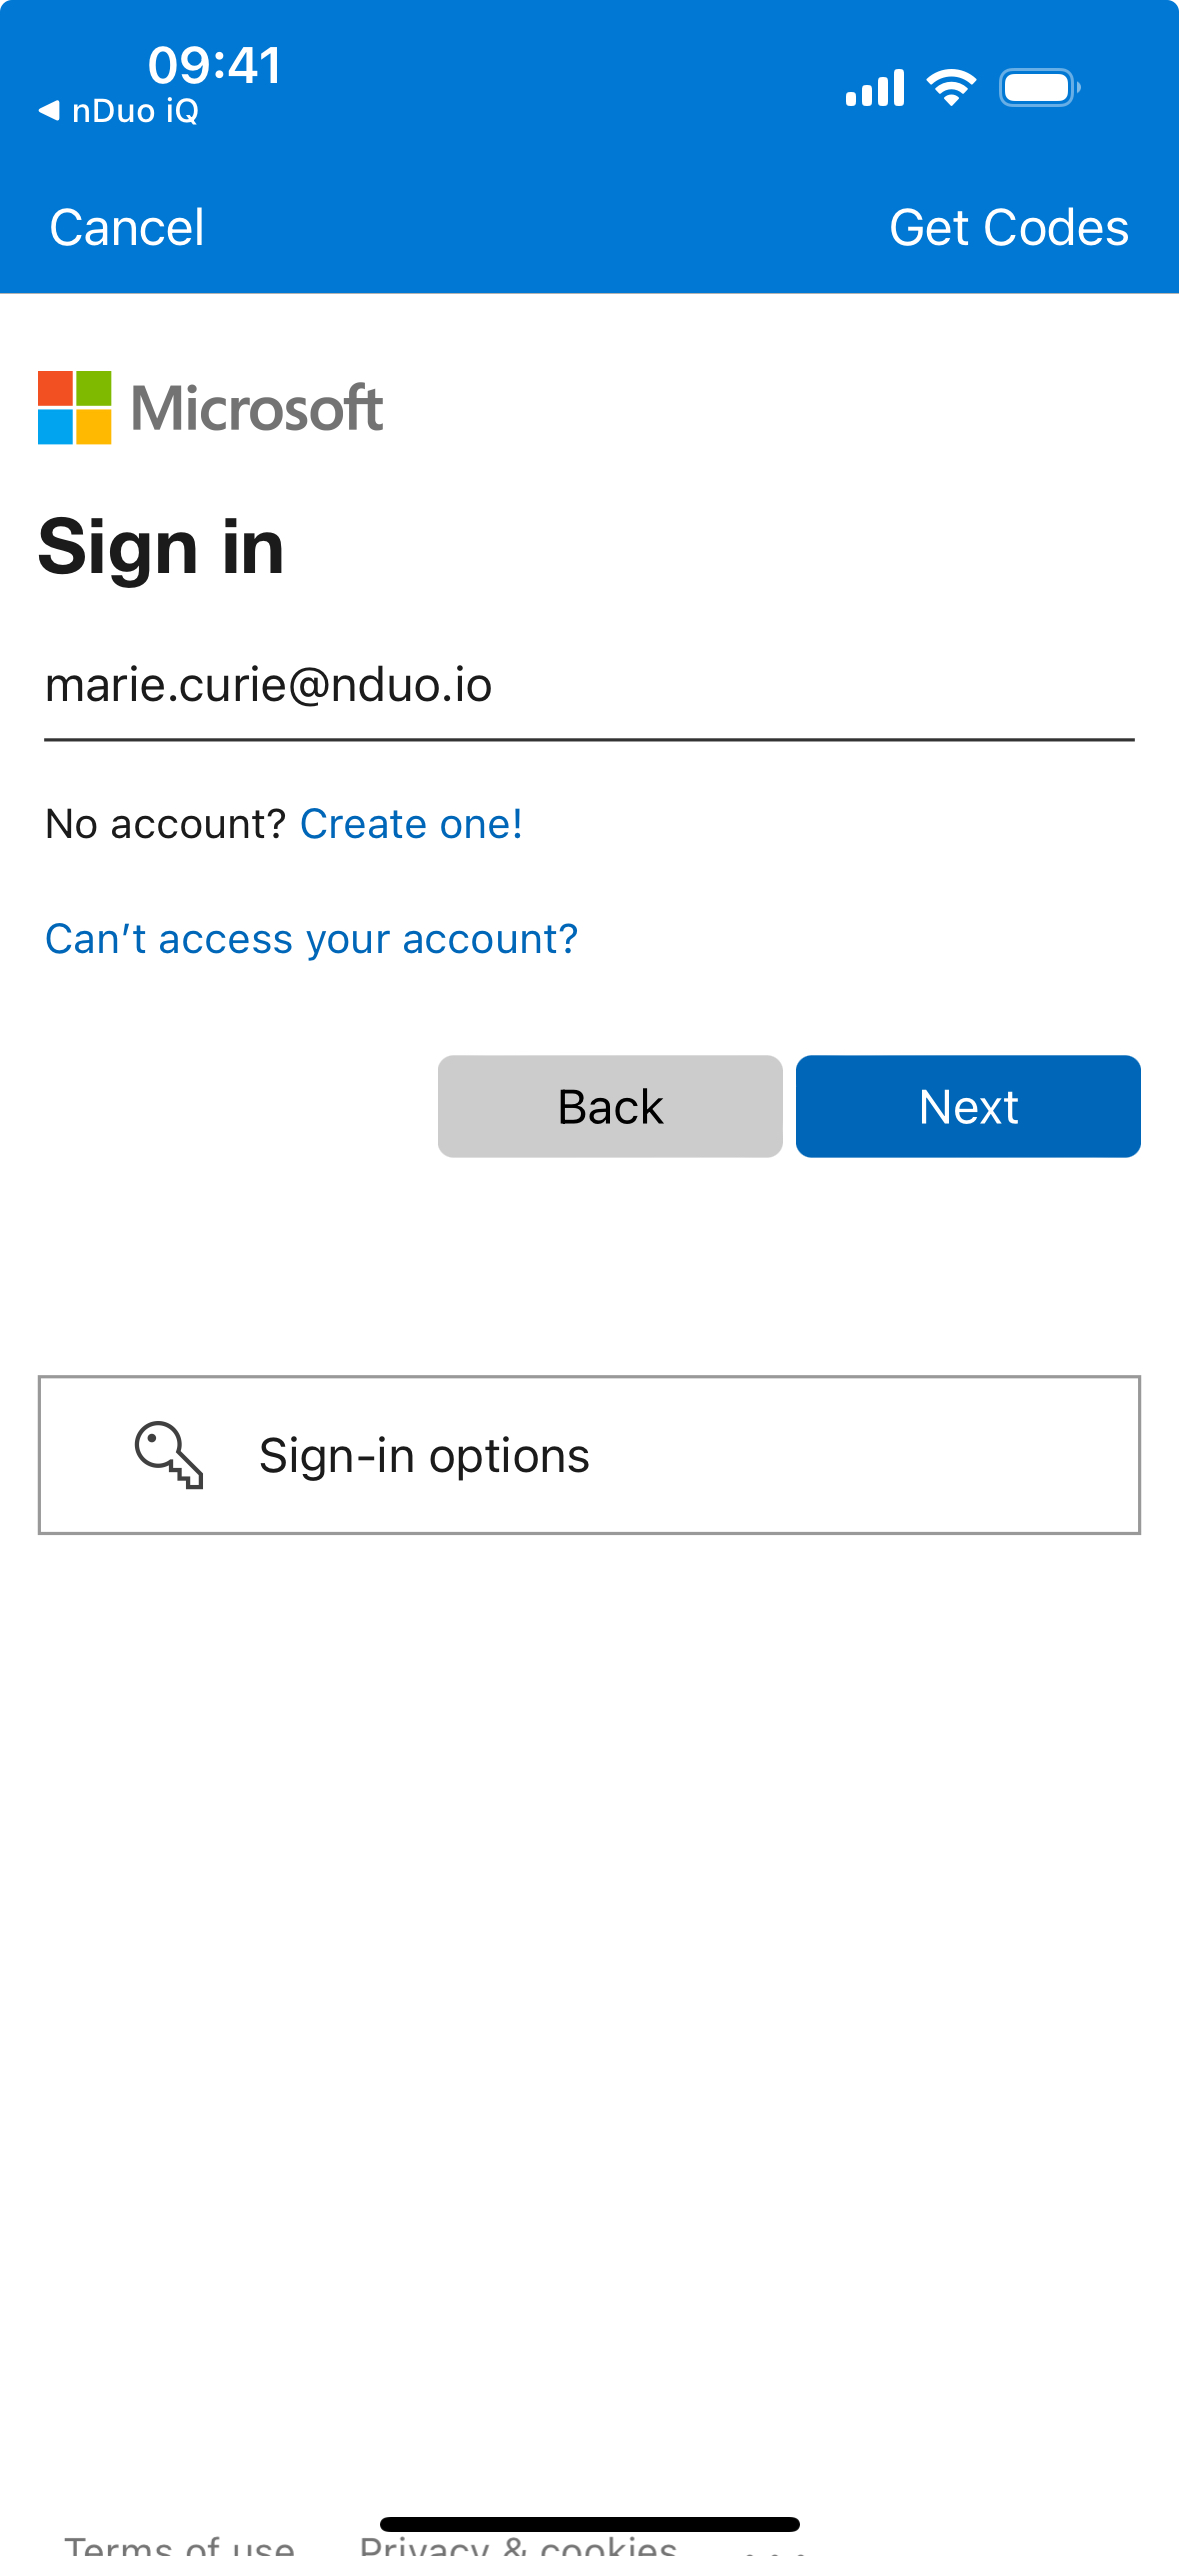Open the Terms of use link
This screenshot has height=2556, width=1179.
180,2544
